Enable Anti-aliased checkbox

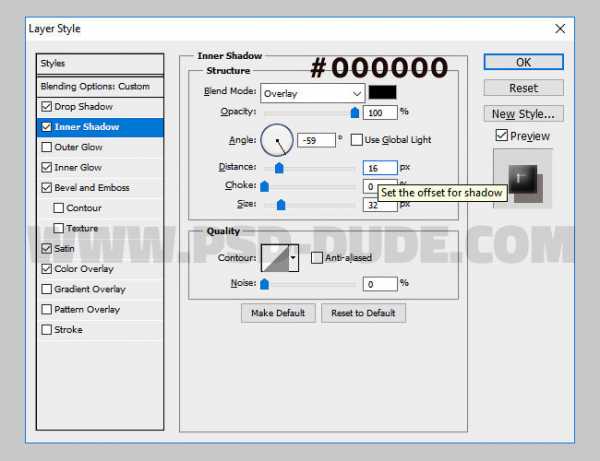[x=317, y=258]
